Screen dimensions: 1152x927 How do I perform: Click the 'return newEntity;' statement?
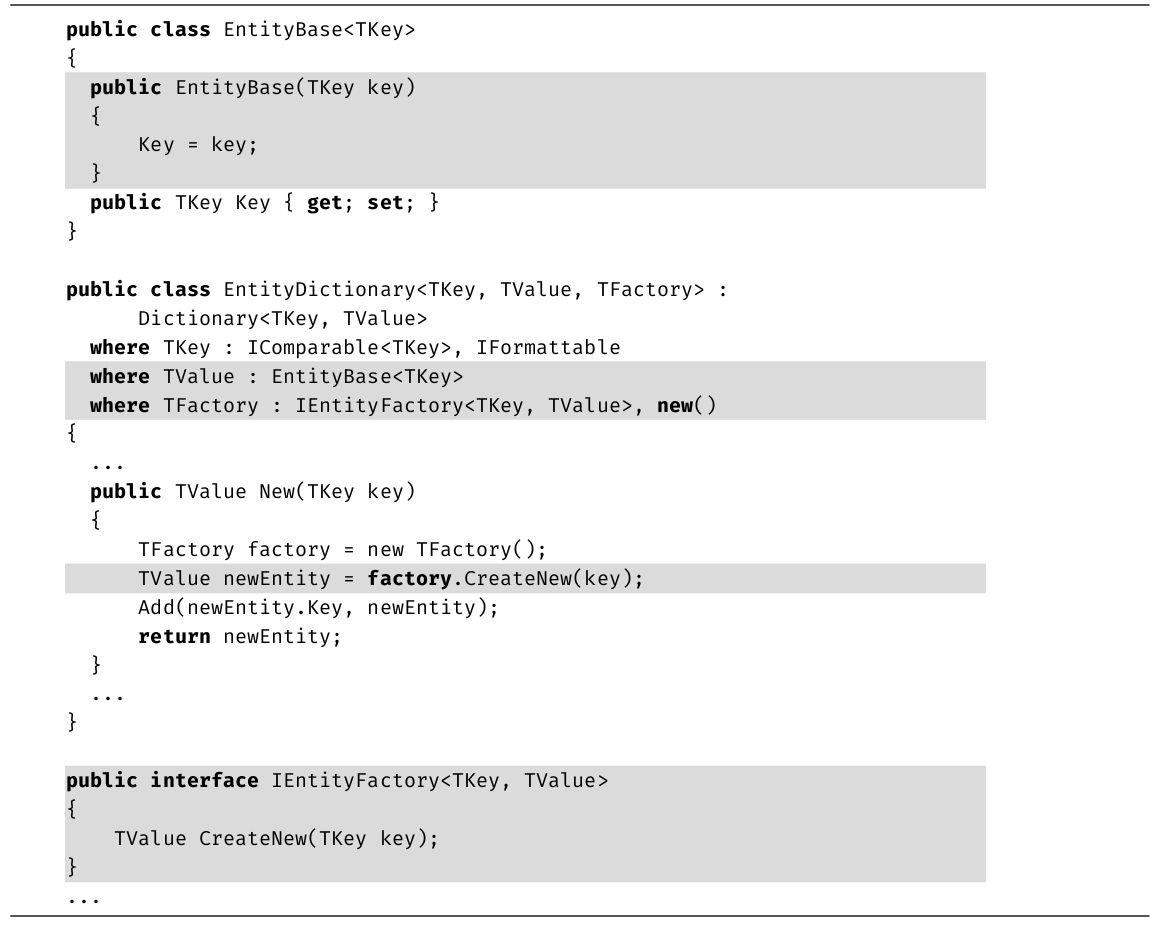point(239,637)
